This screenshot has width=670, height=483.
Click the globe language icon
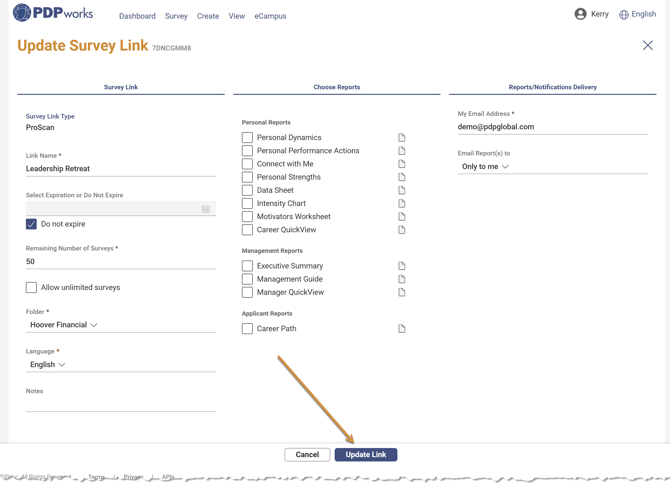tap(624, 15)
